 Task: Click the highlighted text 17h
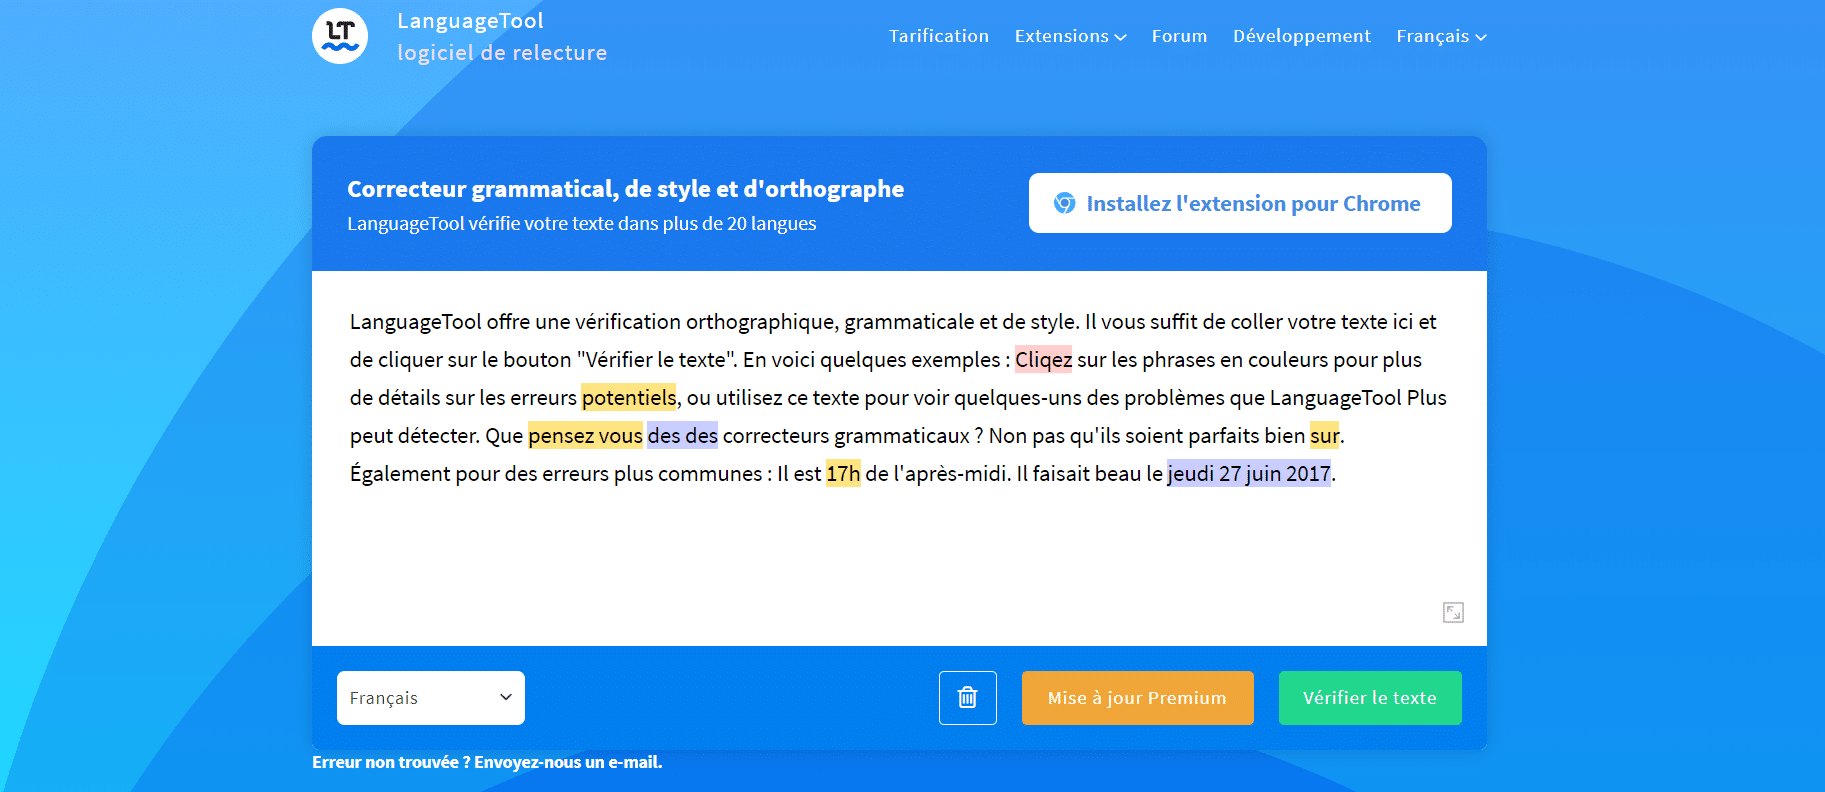[843, 474]
